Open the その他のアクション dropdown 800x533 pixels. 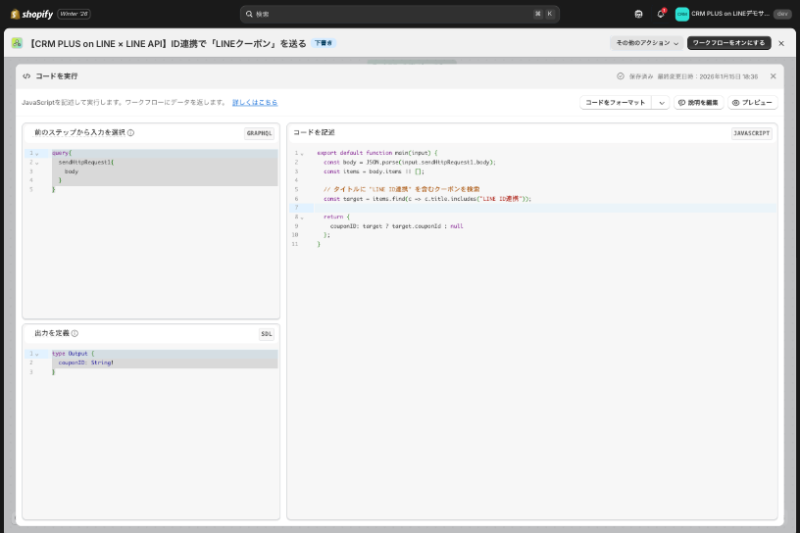pyautogui.click(x=647, y=43)
